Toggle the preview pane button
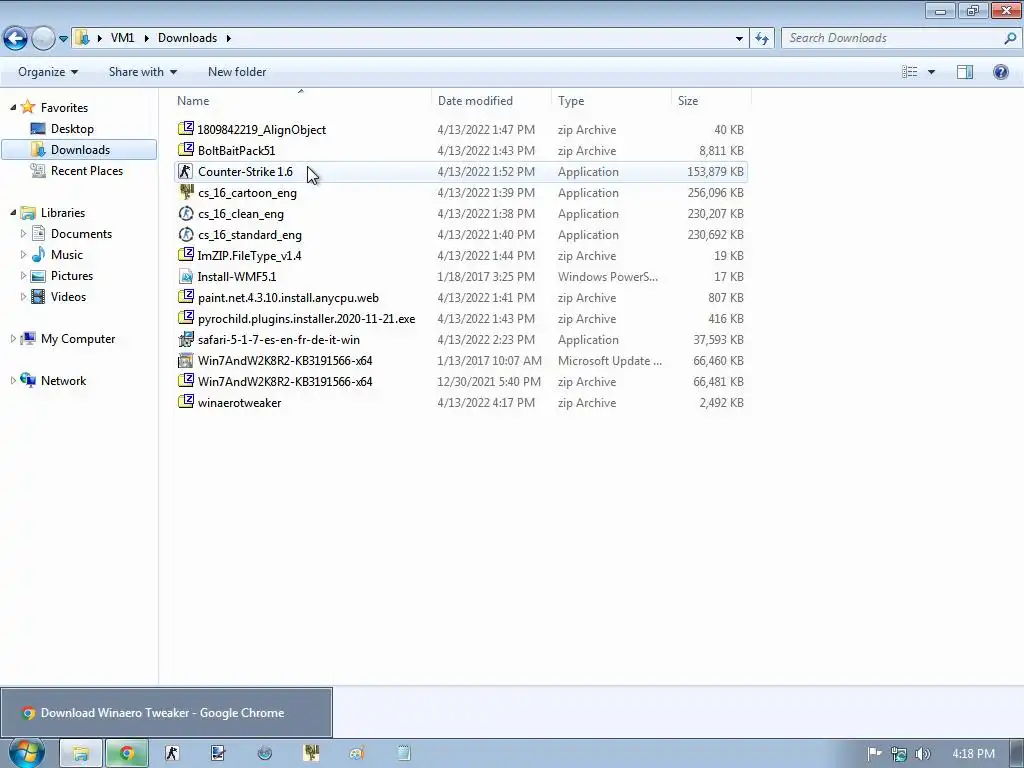 click(965, 72)
